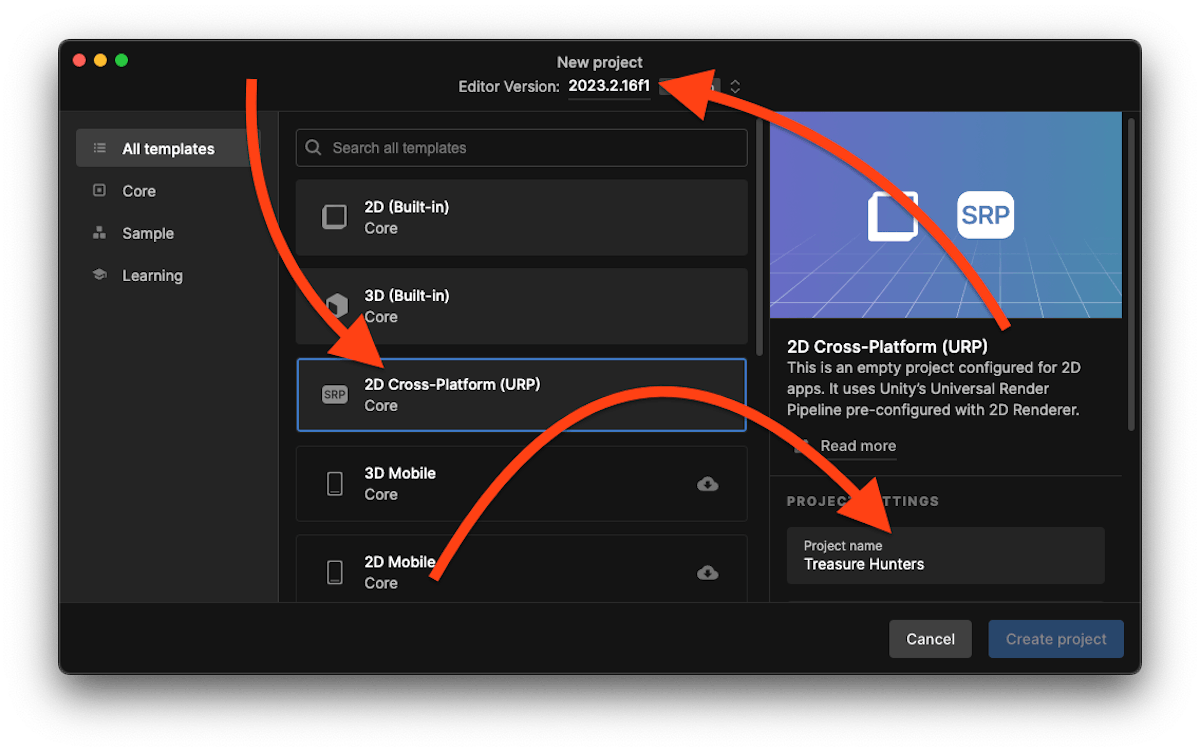This screenshot has width=1200, height=752.
Task: Open the Read more link
Action: click(x=857, y=446)
